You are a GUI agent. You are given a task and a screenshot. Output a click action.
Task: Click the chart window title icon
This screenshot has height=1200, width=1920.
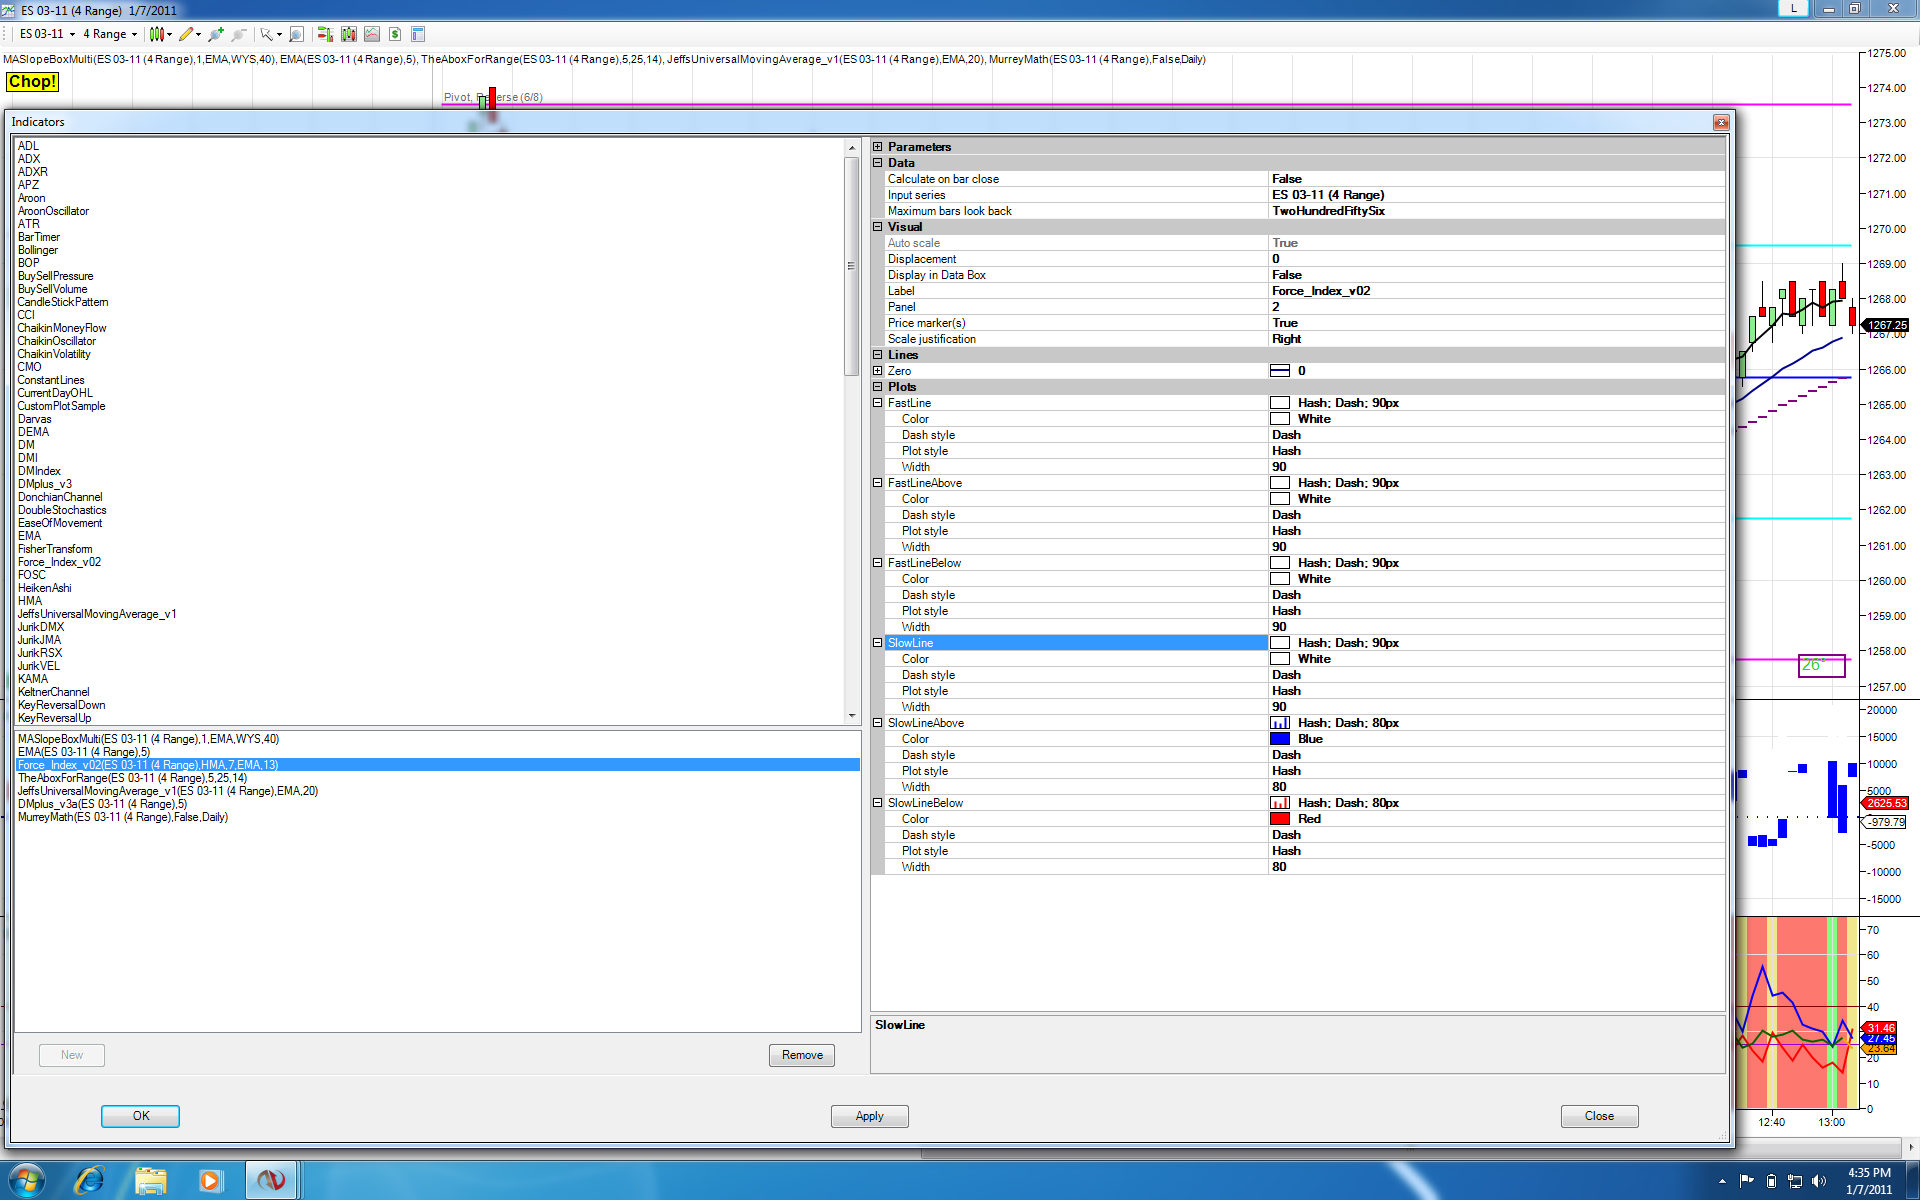pos(8,10)
